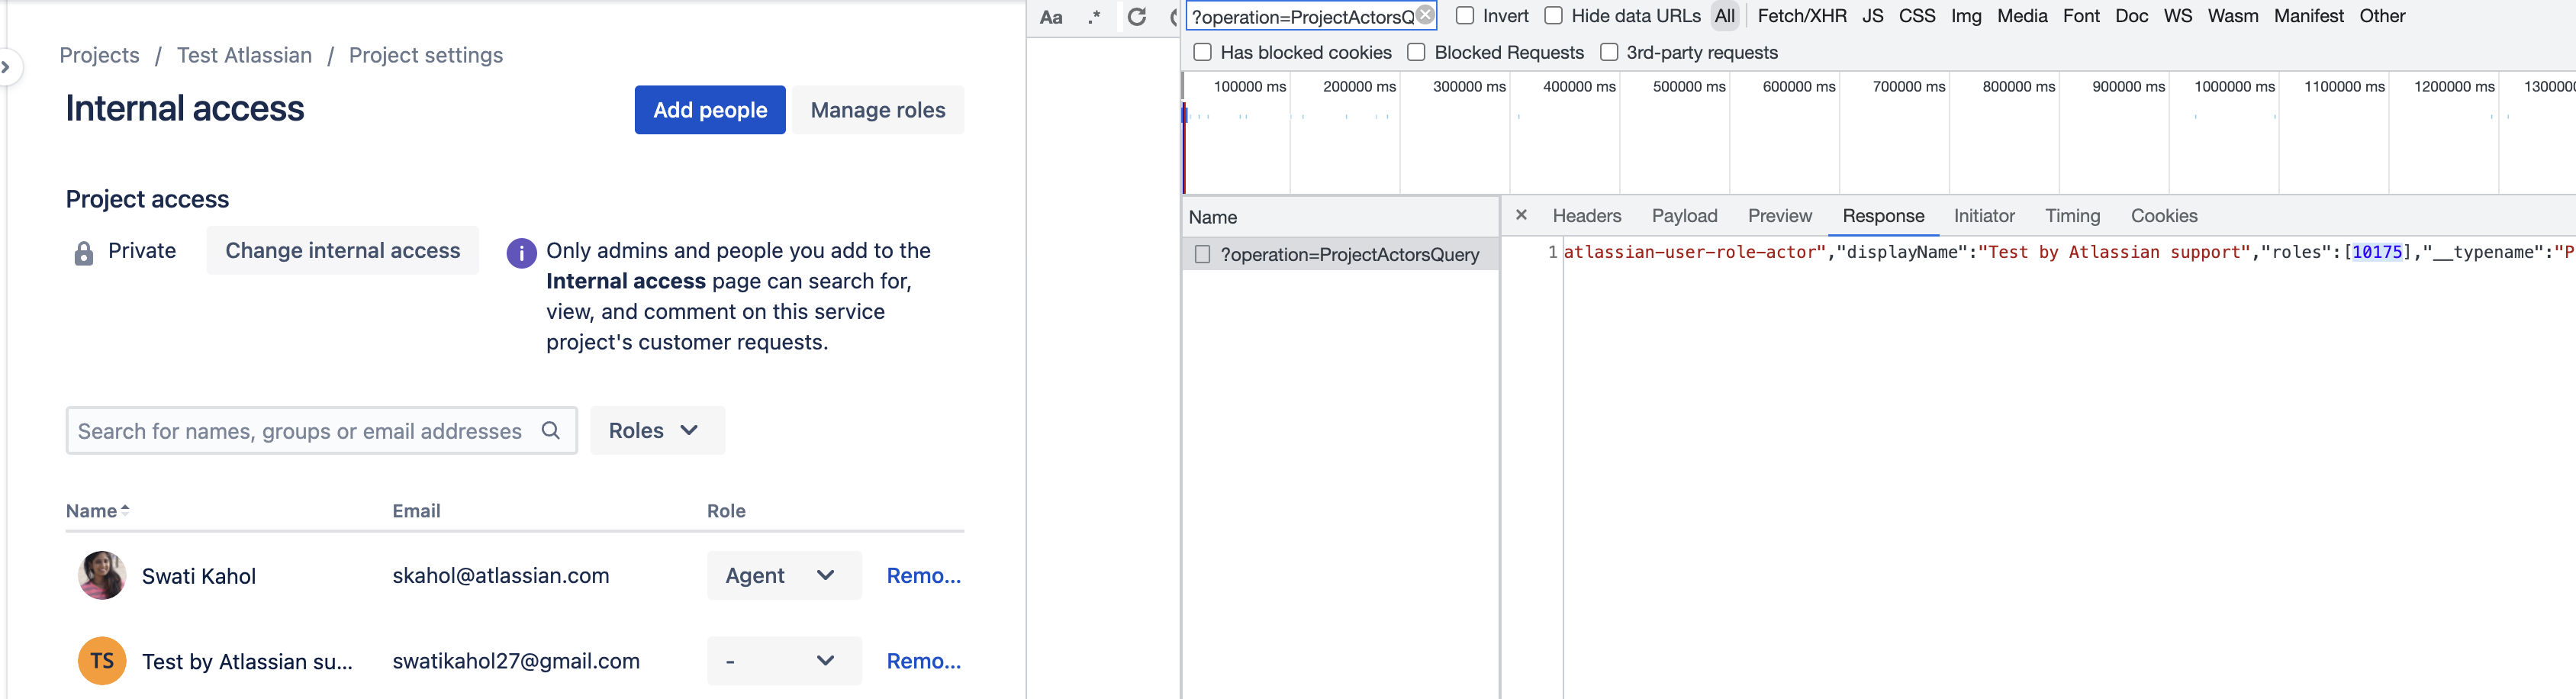Reload the page from DevTools toolbar

pyautogui.click(x=1136, y=16)
